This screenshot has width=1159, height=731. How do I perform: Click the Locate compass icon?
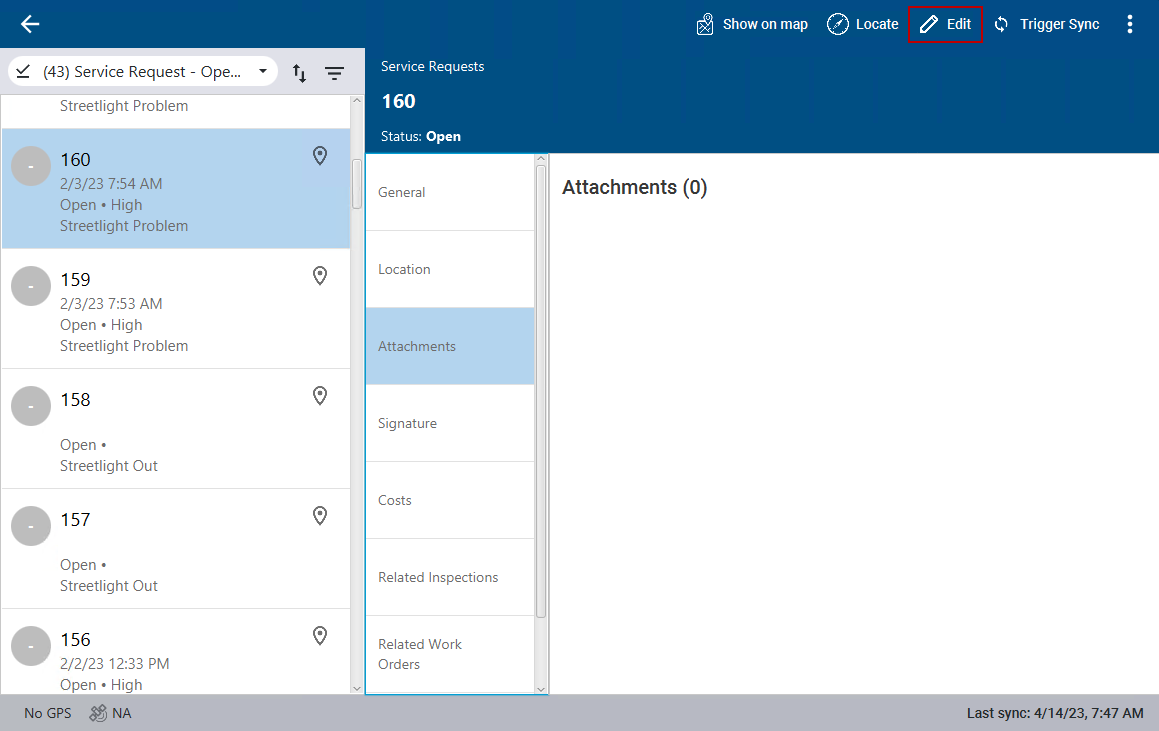[x=837, y=24]
